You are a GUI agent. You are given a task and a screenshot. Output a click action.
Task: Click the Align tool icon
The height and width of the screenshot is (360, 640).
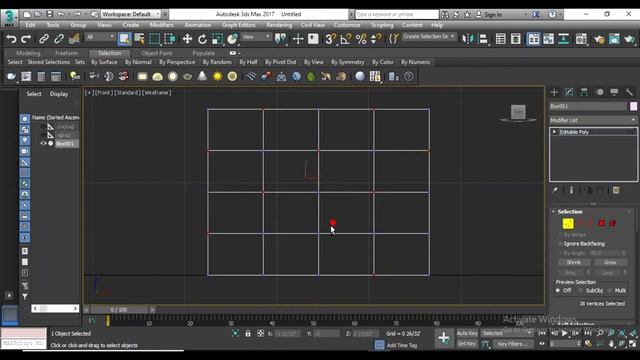[483, 39]
